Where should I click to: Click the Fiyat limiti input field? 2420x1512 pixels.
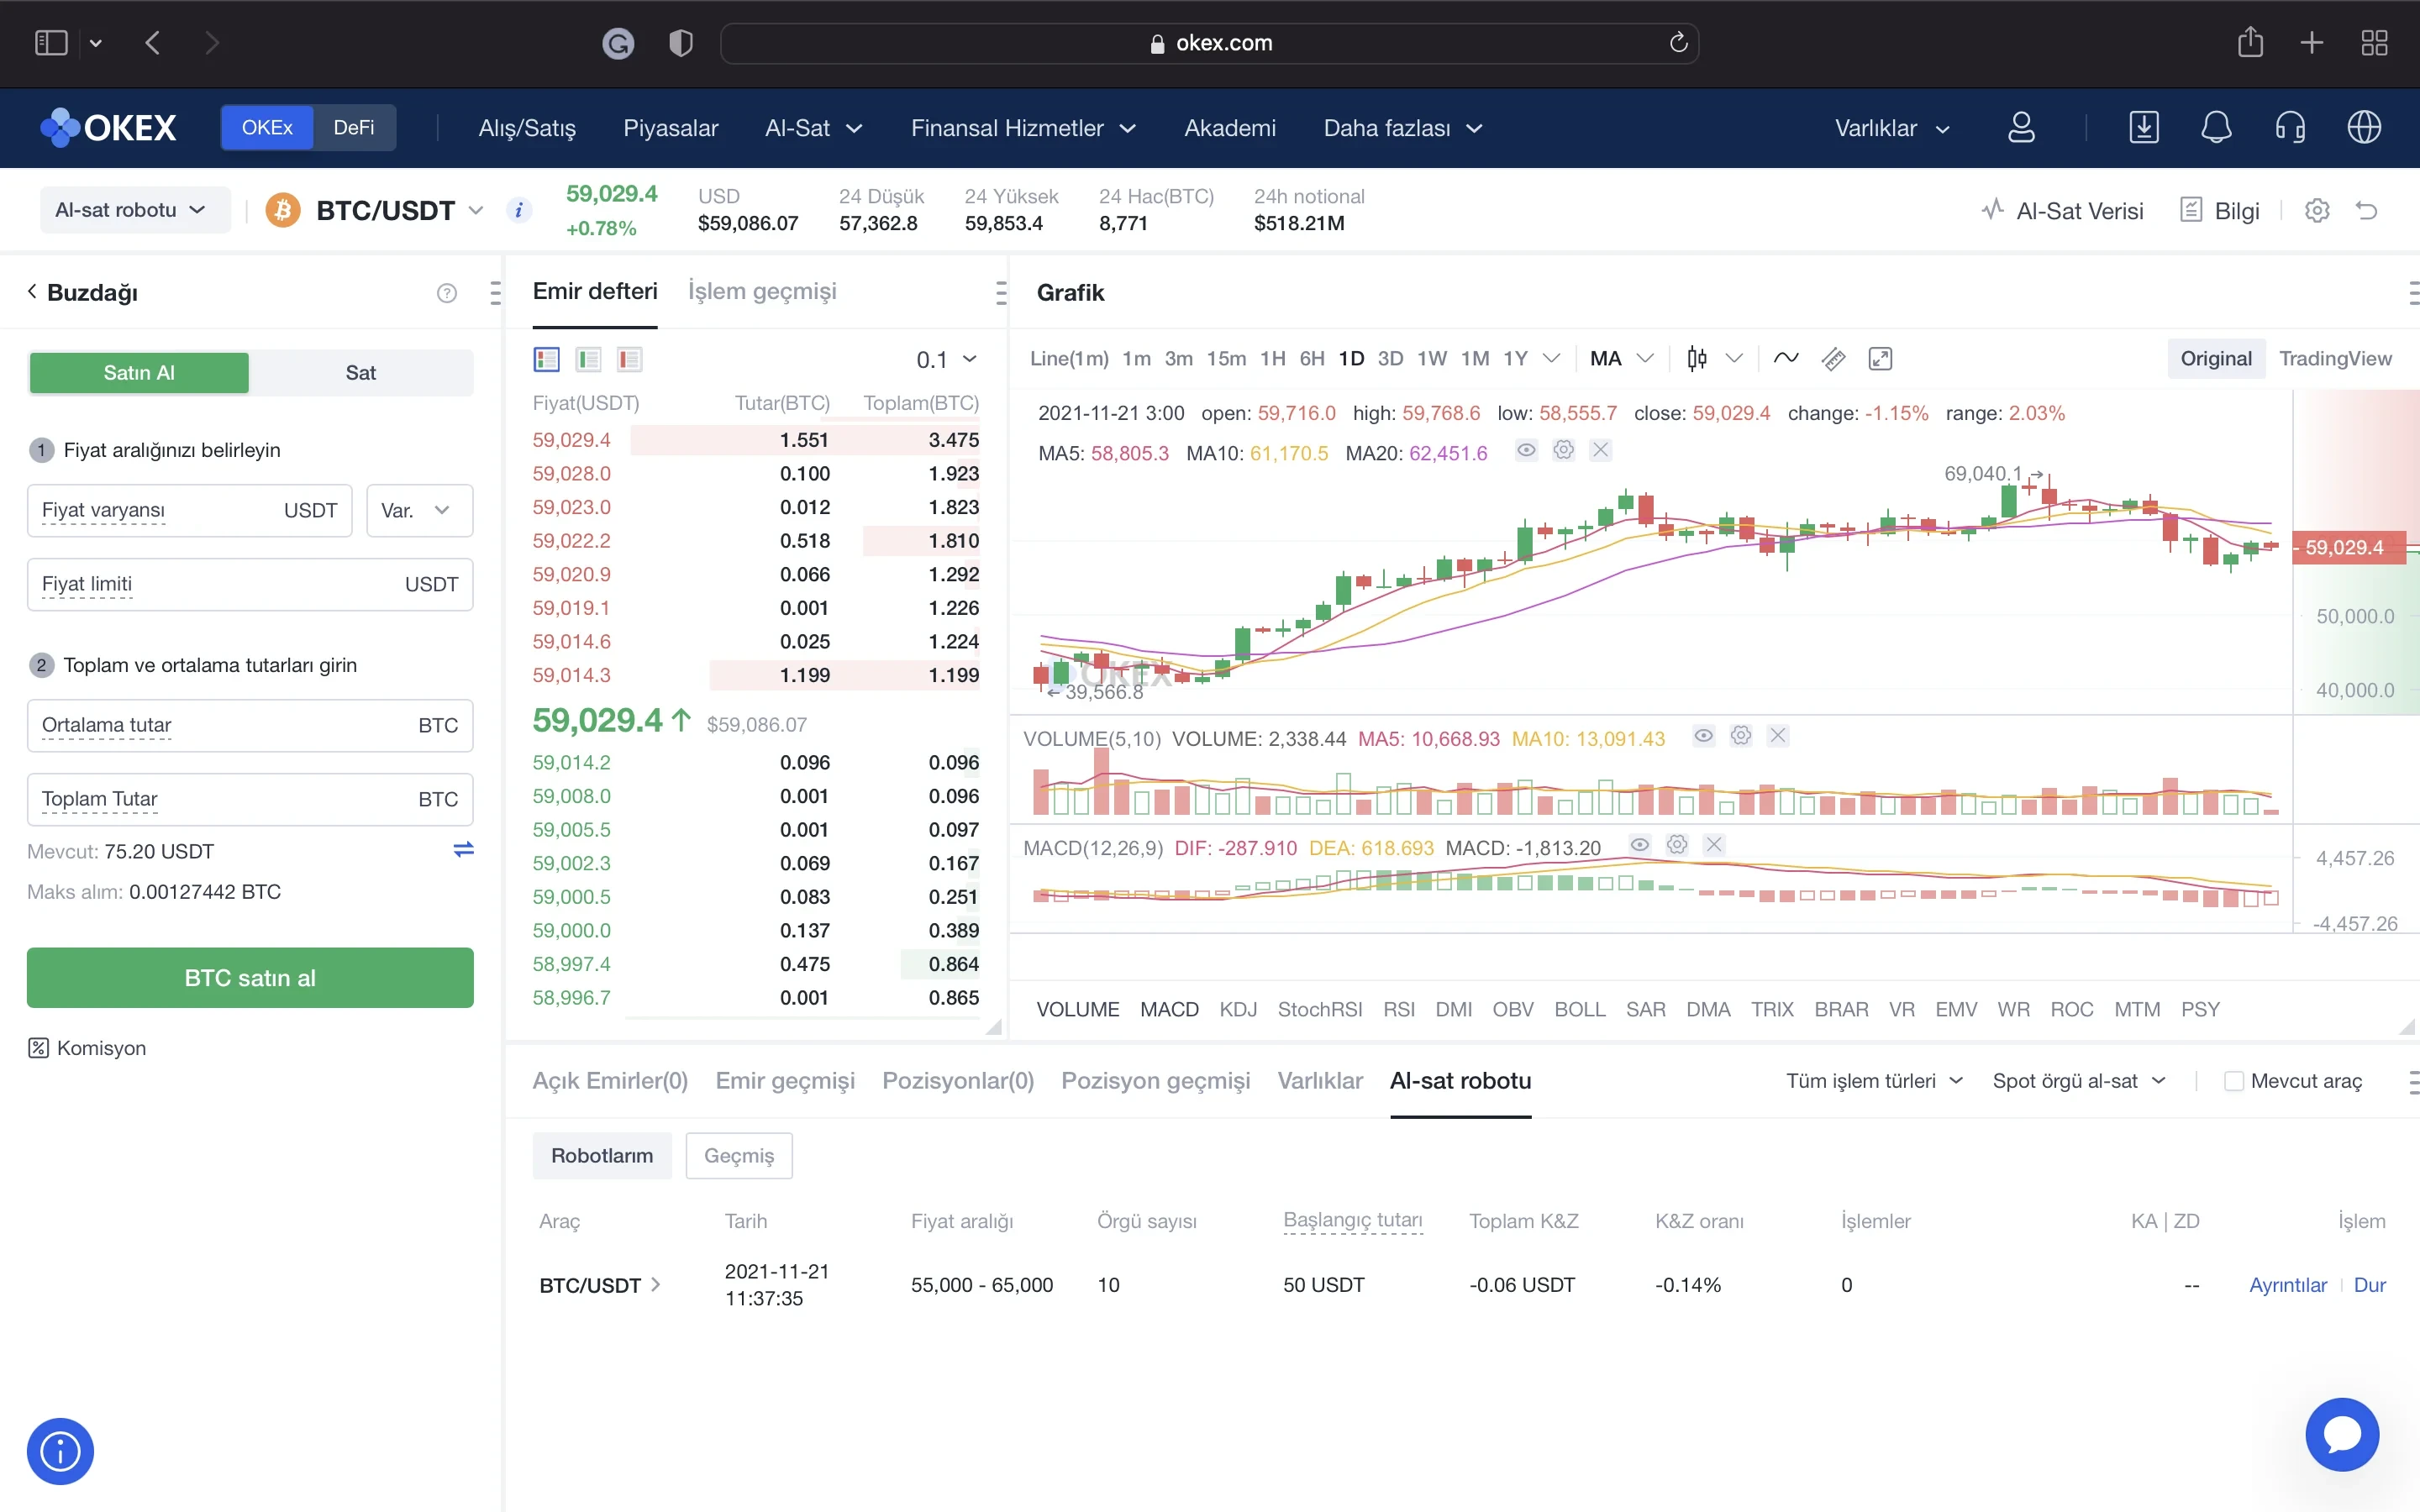(250, 584)
